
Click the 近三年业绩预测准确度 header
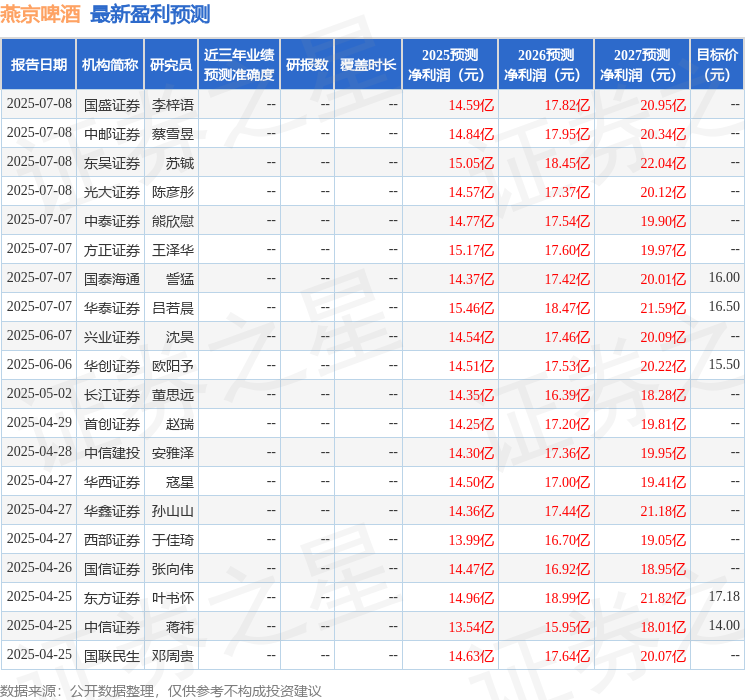click(x=239, y=65)
